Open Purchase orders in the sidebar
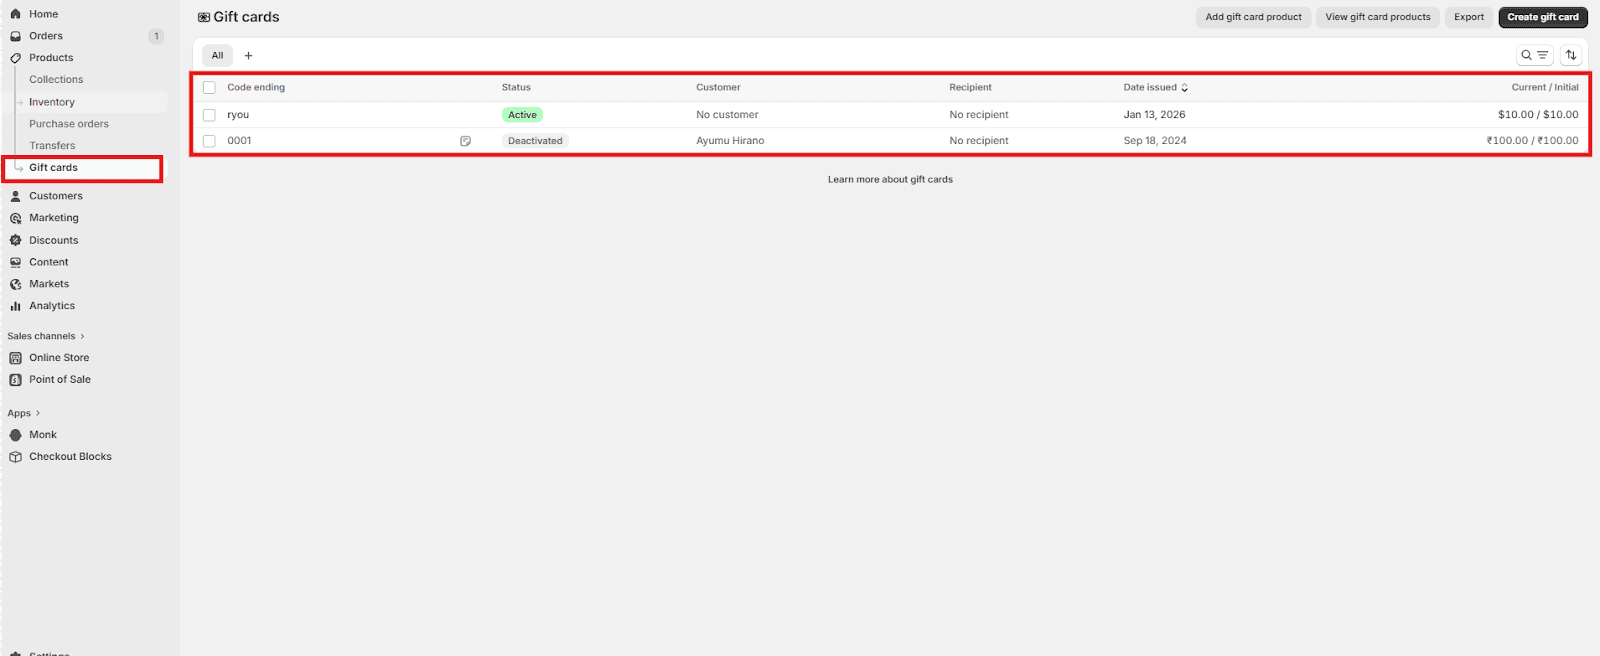 point(69,124)
